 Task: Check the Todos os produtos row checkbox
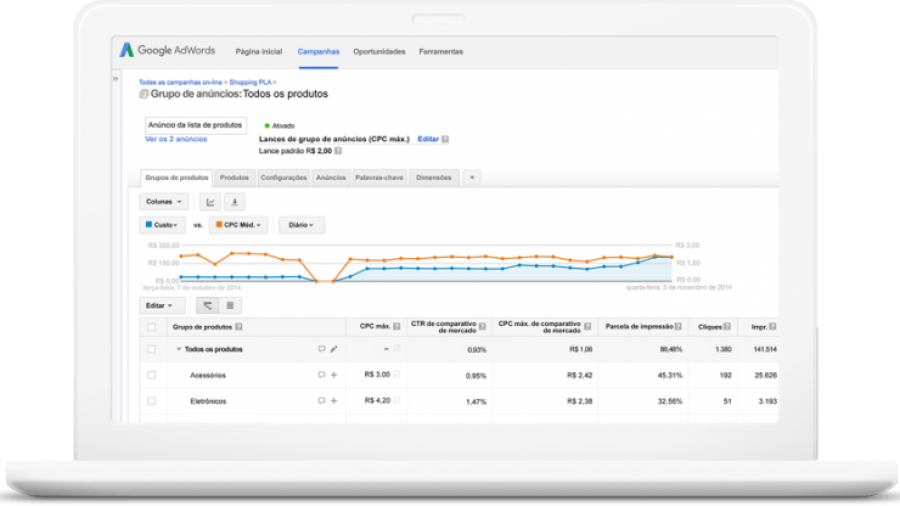click(x=152, y=349)
